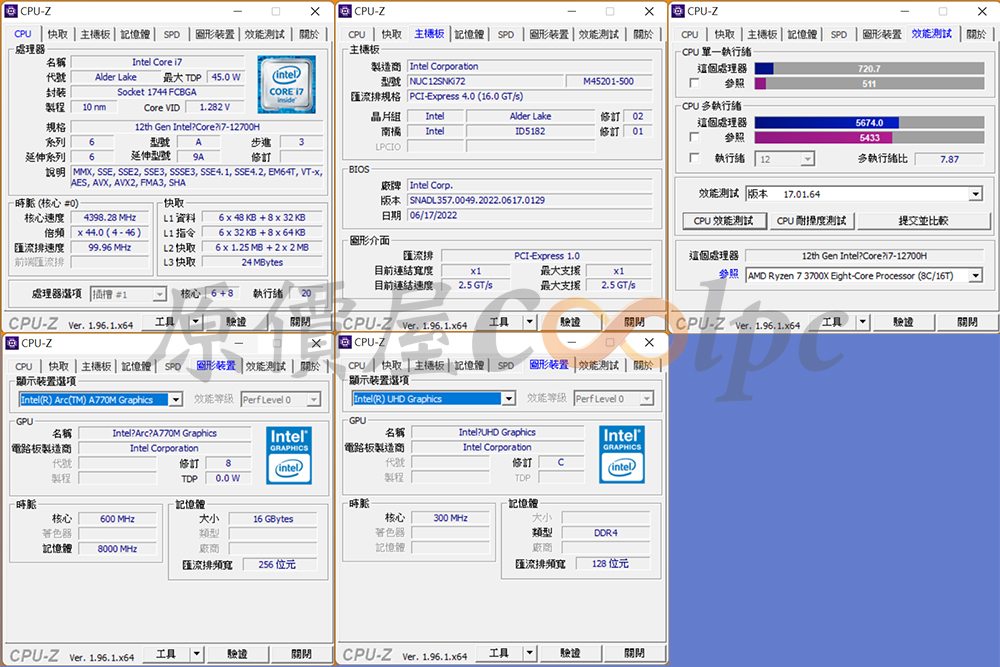1000x667 pixels.
Task: Click the multi-thread reference bar showing 5433
Action: (x=869, y=138)
